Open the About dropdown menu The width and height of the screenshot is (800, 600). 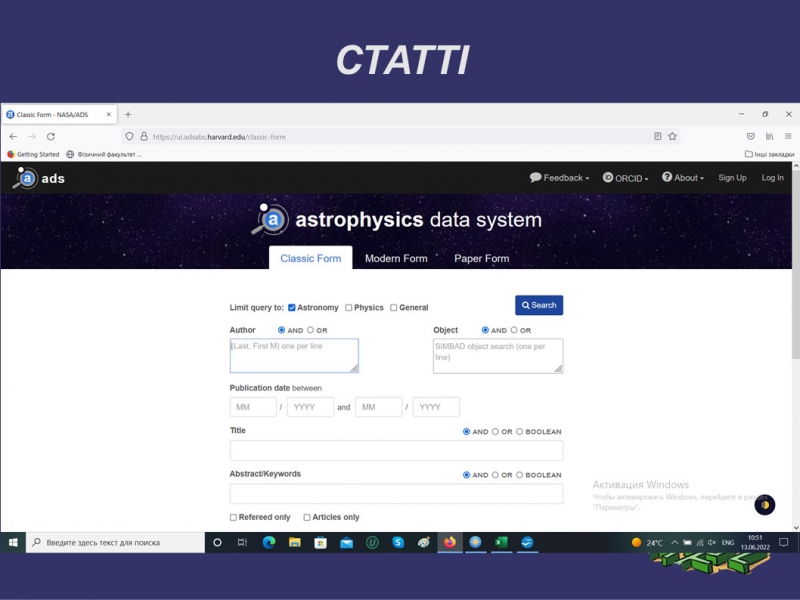point(683,178)
